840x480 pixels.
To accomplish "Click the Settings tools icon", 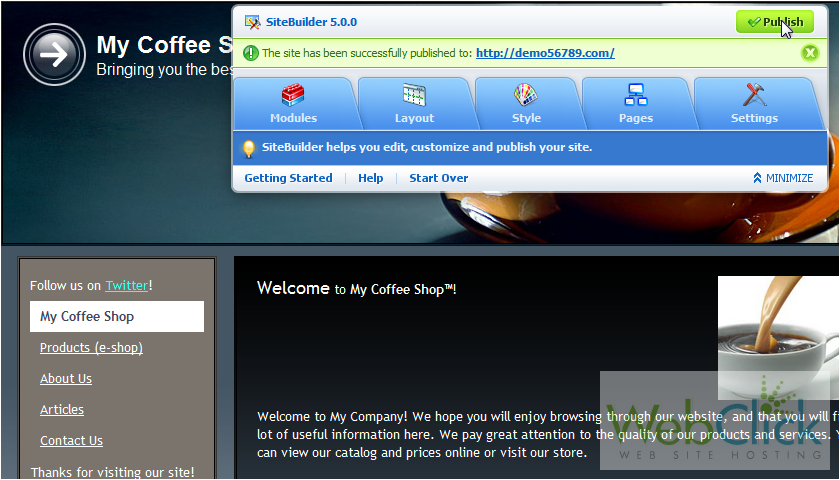I will [754, 95].
